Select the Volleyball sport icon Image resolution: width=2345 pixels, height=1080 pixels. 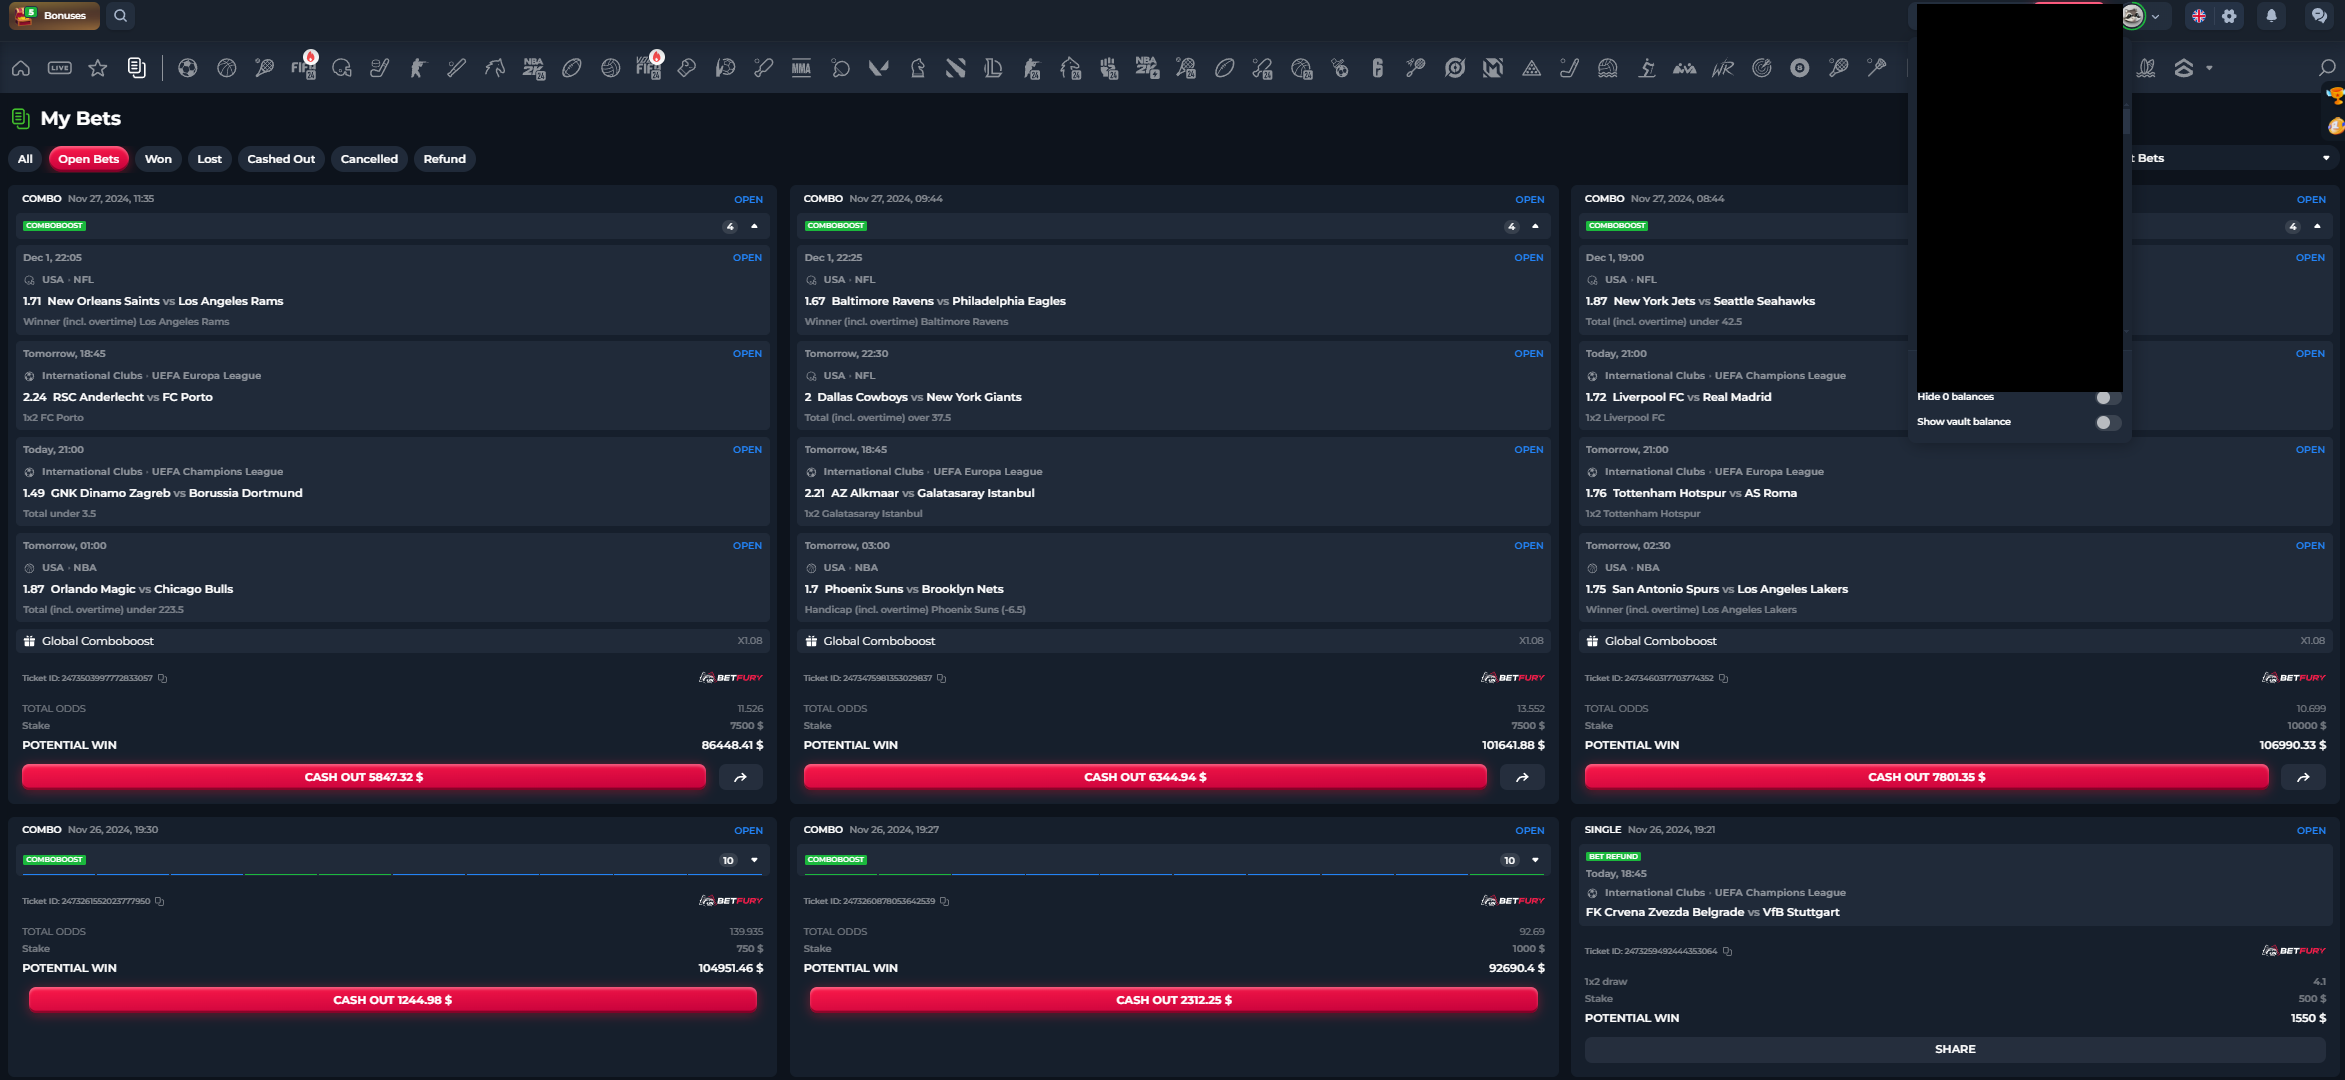[610, 68]
